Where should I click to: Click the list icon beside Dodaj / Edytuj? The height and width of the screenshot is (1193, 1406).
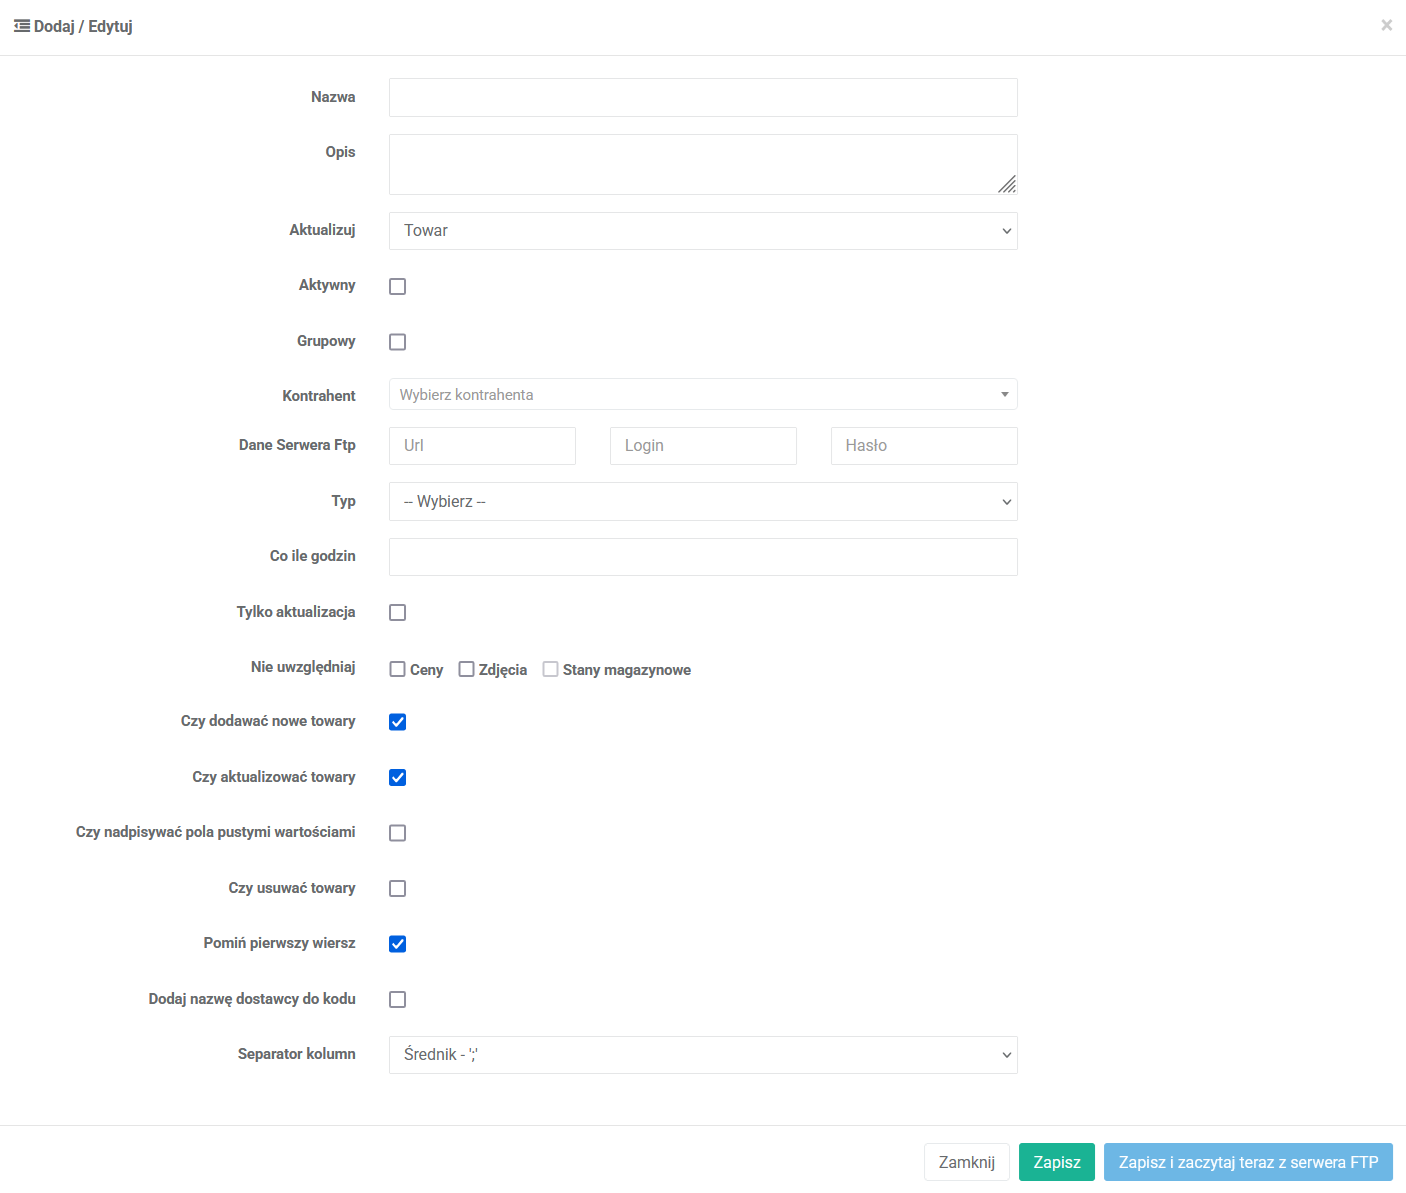click(21, 26)
